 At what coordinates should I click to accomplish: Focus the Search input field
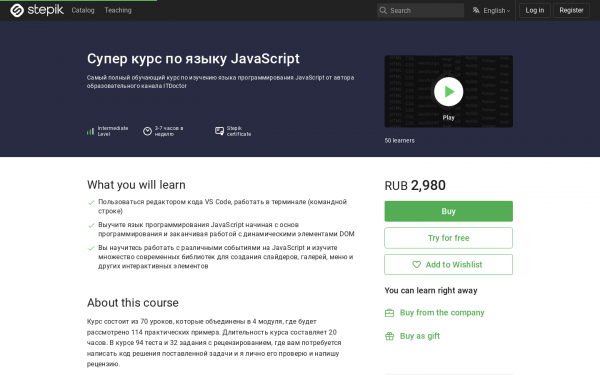pyautogui.click(x=420, y=10)
